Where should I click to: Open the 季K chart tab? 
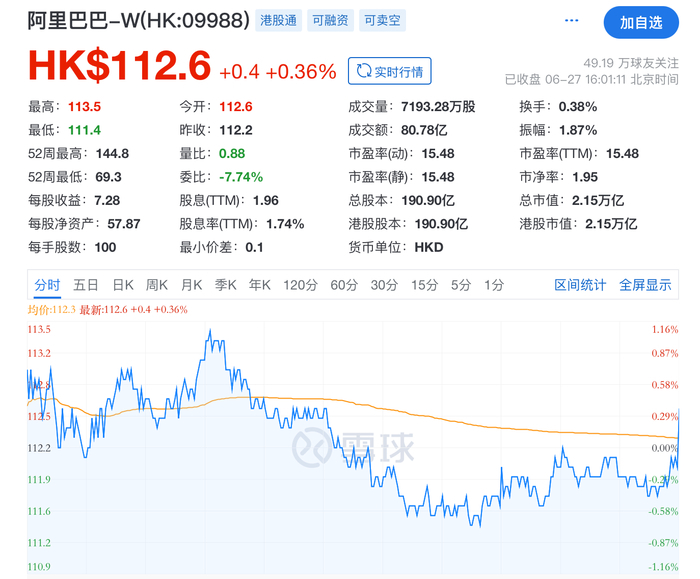click(225, 285)
